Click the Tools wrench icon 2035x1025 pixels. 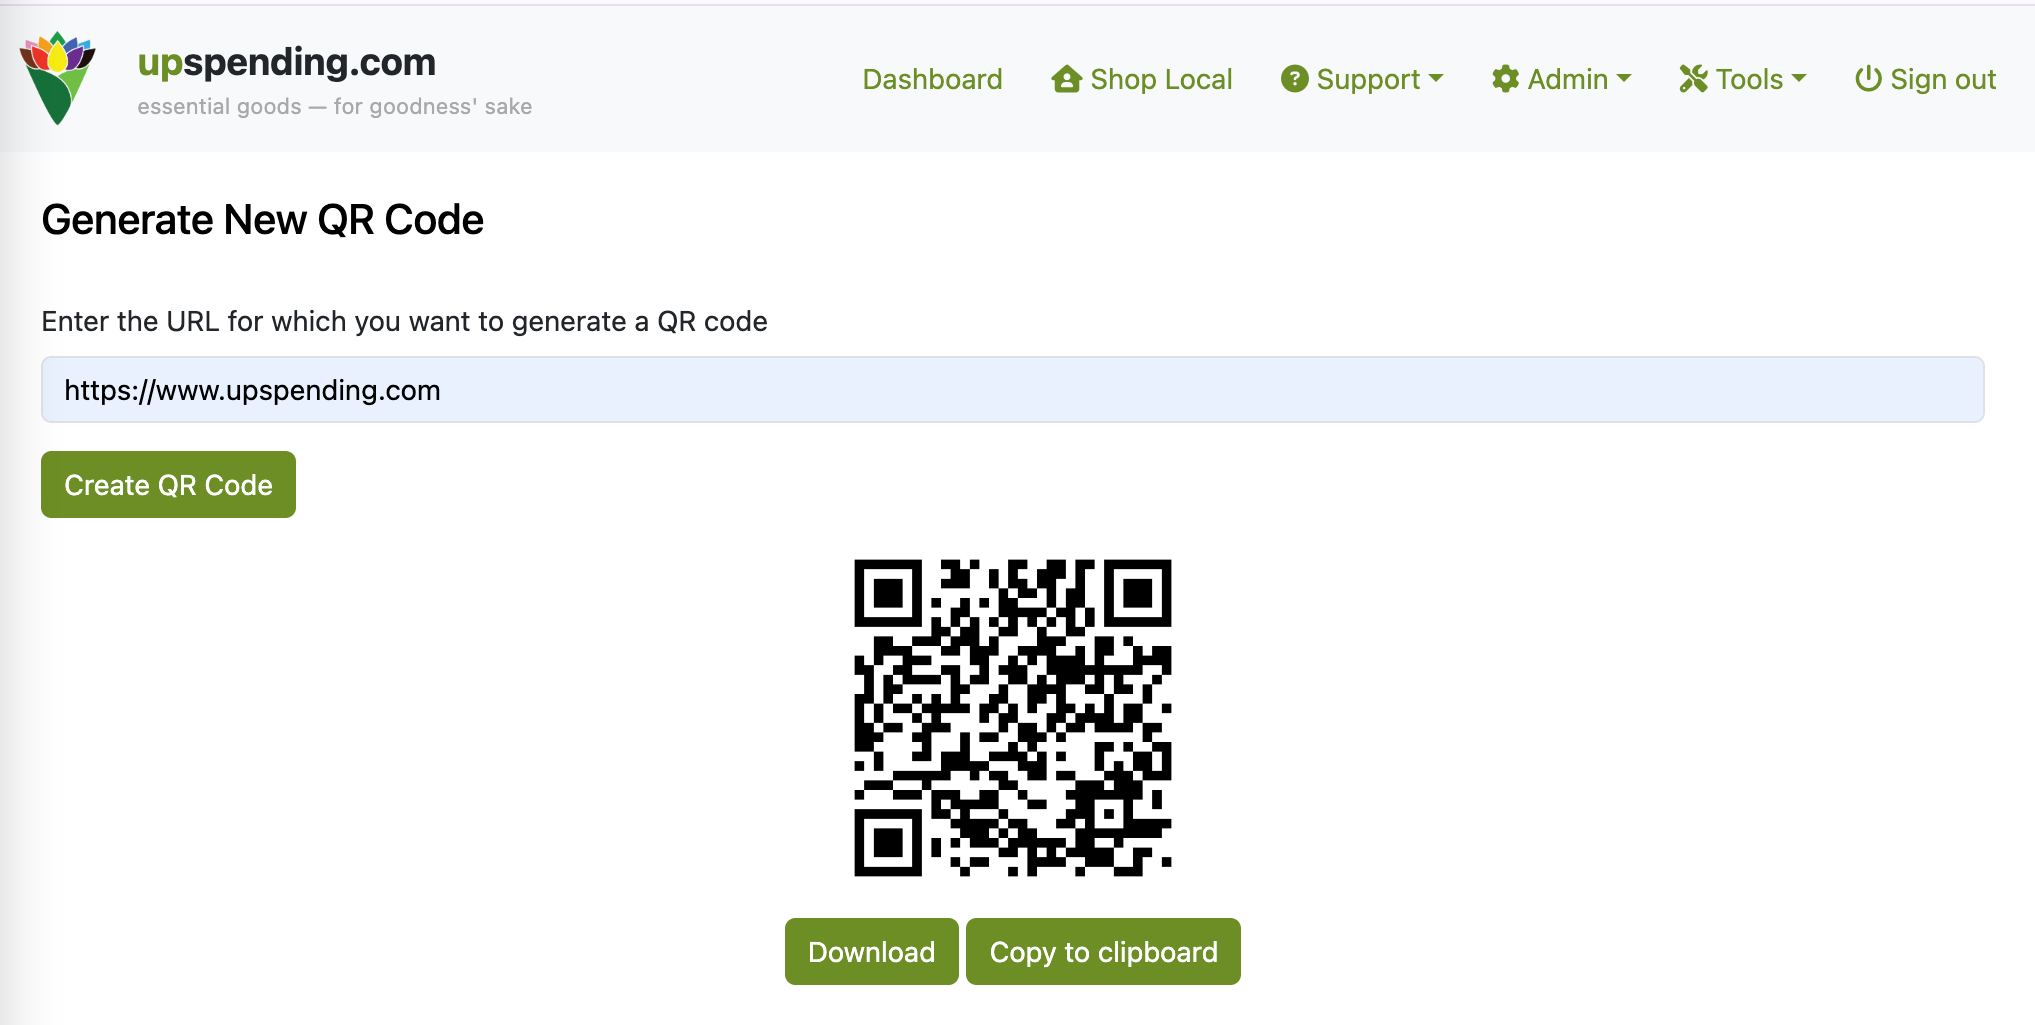coord(1693,79)
